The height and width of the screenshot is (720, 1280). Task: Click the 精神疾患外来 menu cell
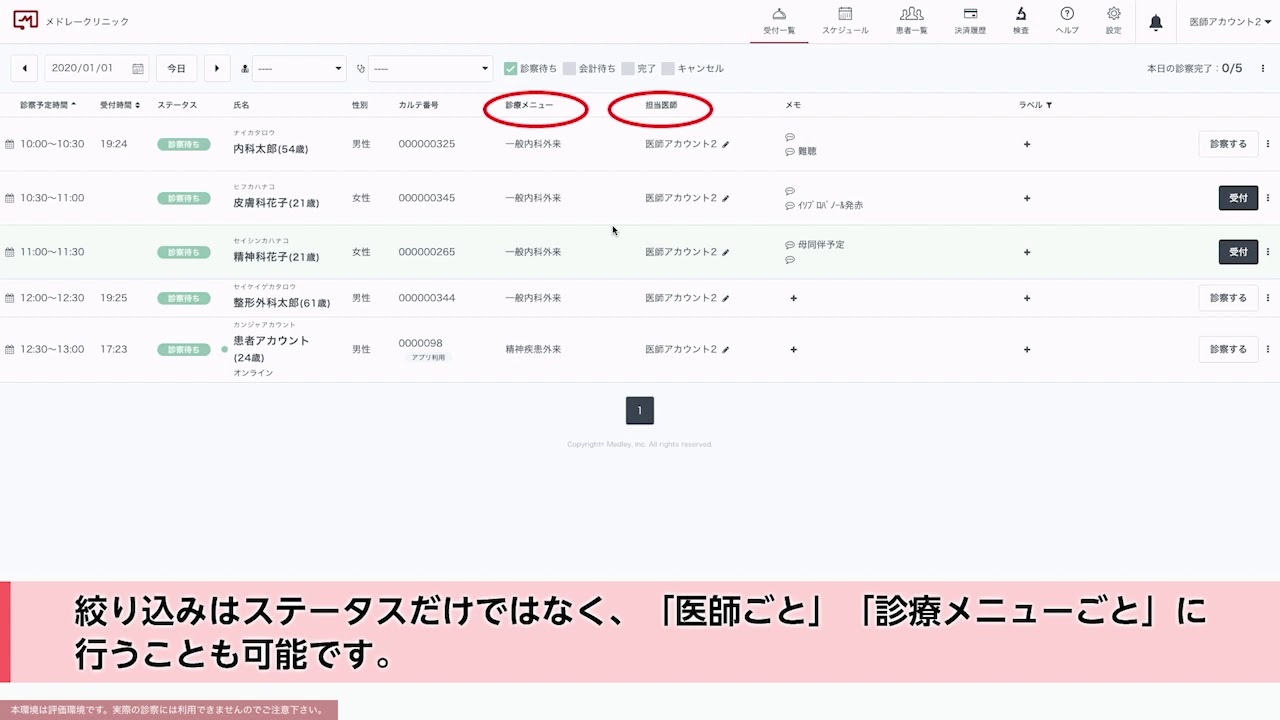(x=533, y=350)
